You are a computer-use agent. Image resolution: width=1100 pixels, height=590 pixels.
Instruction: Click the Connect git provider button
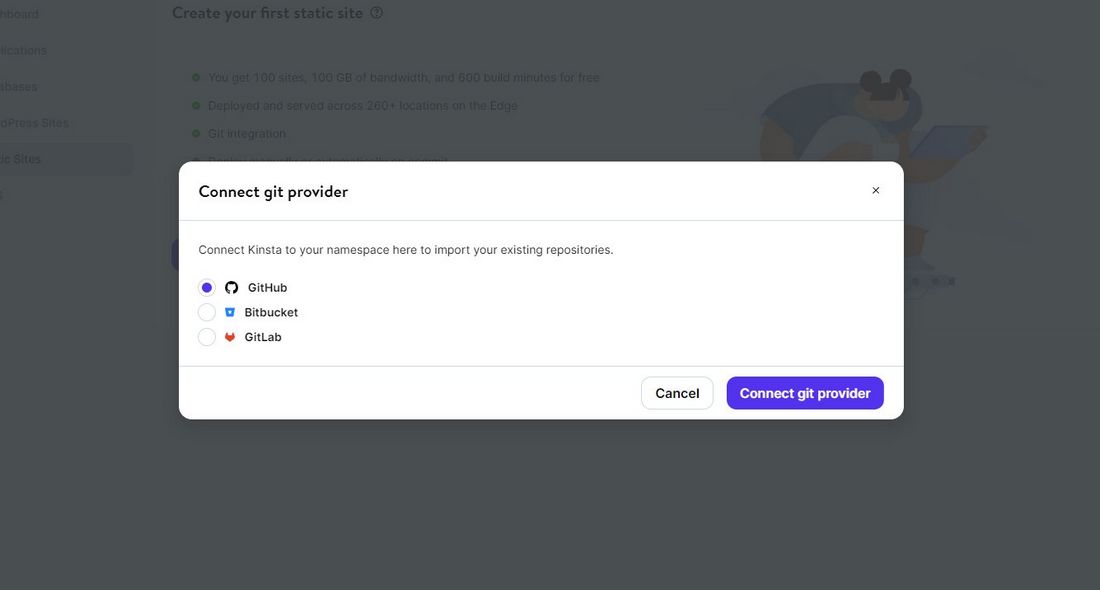(805, 393)
